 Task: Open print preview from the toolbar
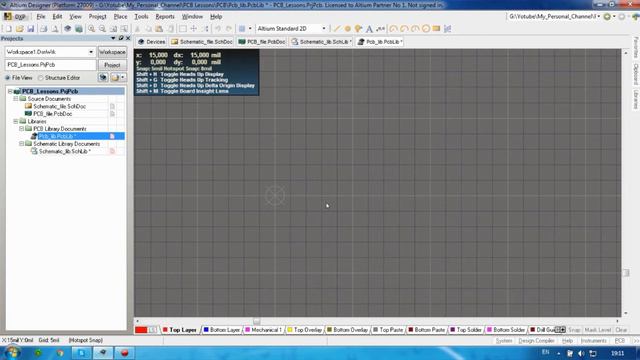tap(54, 29)
